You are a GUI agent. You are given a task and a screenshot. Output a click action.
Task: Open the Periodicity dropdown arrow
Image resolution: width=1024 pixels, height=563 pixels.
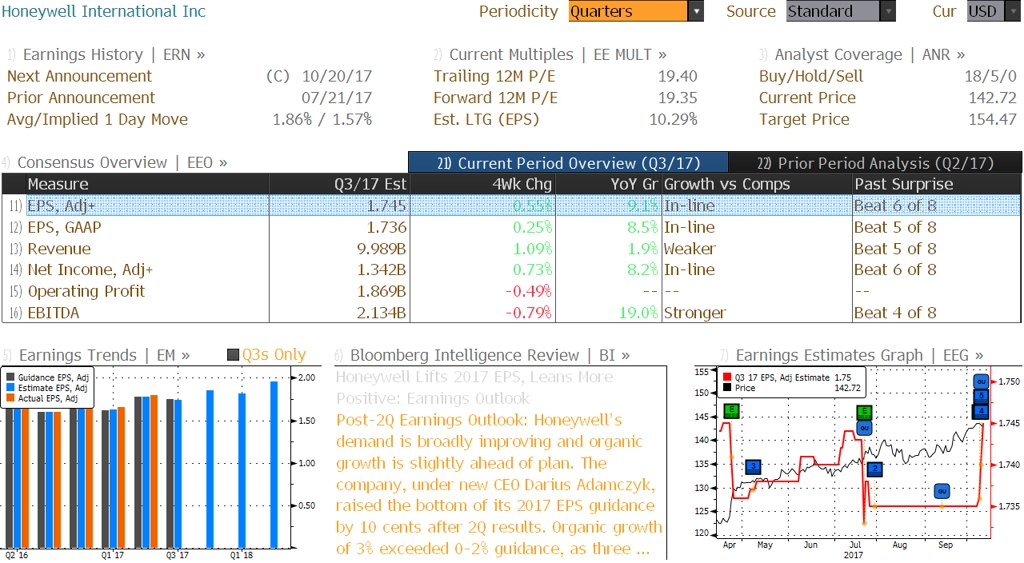pyautogui.click(x=696, y=11)
